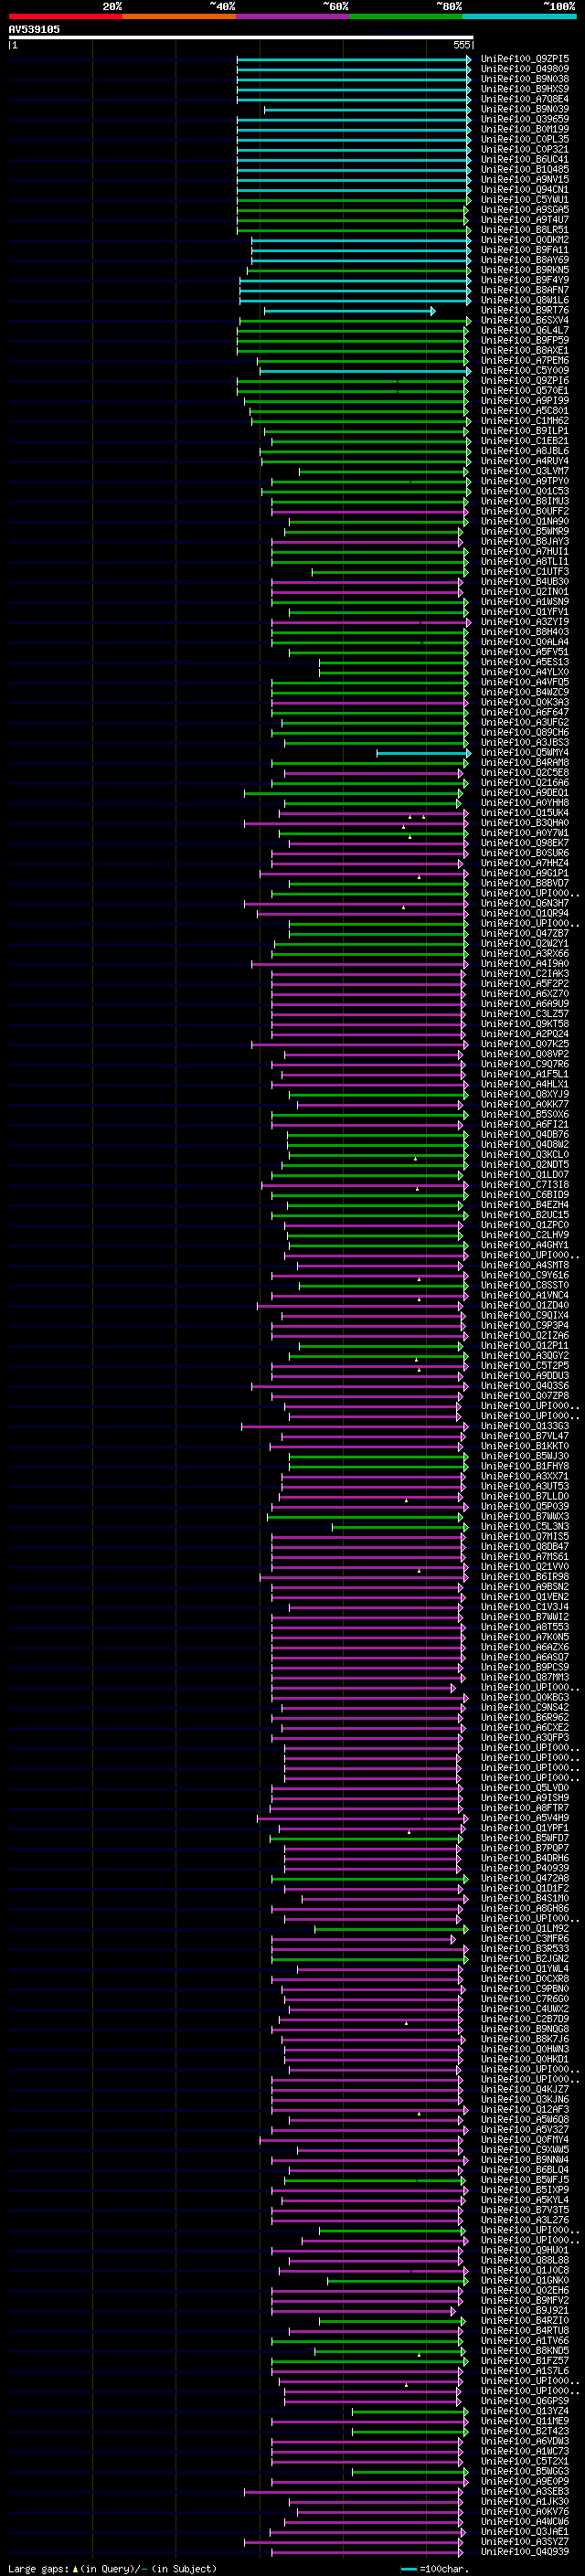585x2576 pixels.
Task: Select the UniRef100_C1UTF3 label
Action: [524, 571]
